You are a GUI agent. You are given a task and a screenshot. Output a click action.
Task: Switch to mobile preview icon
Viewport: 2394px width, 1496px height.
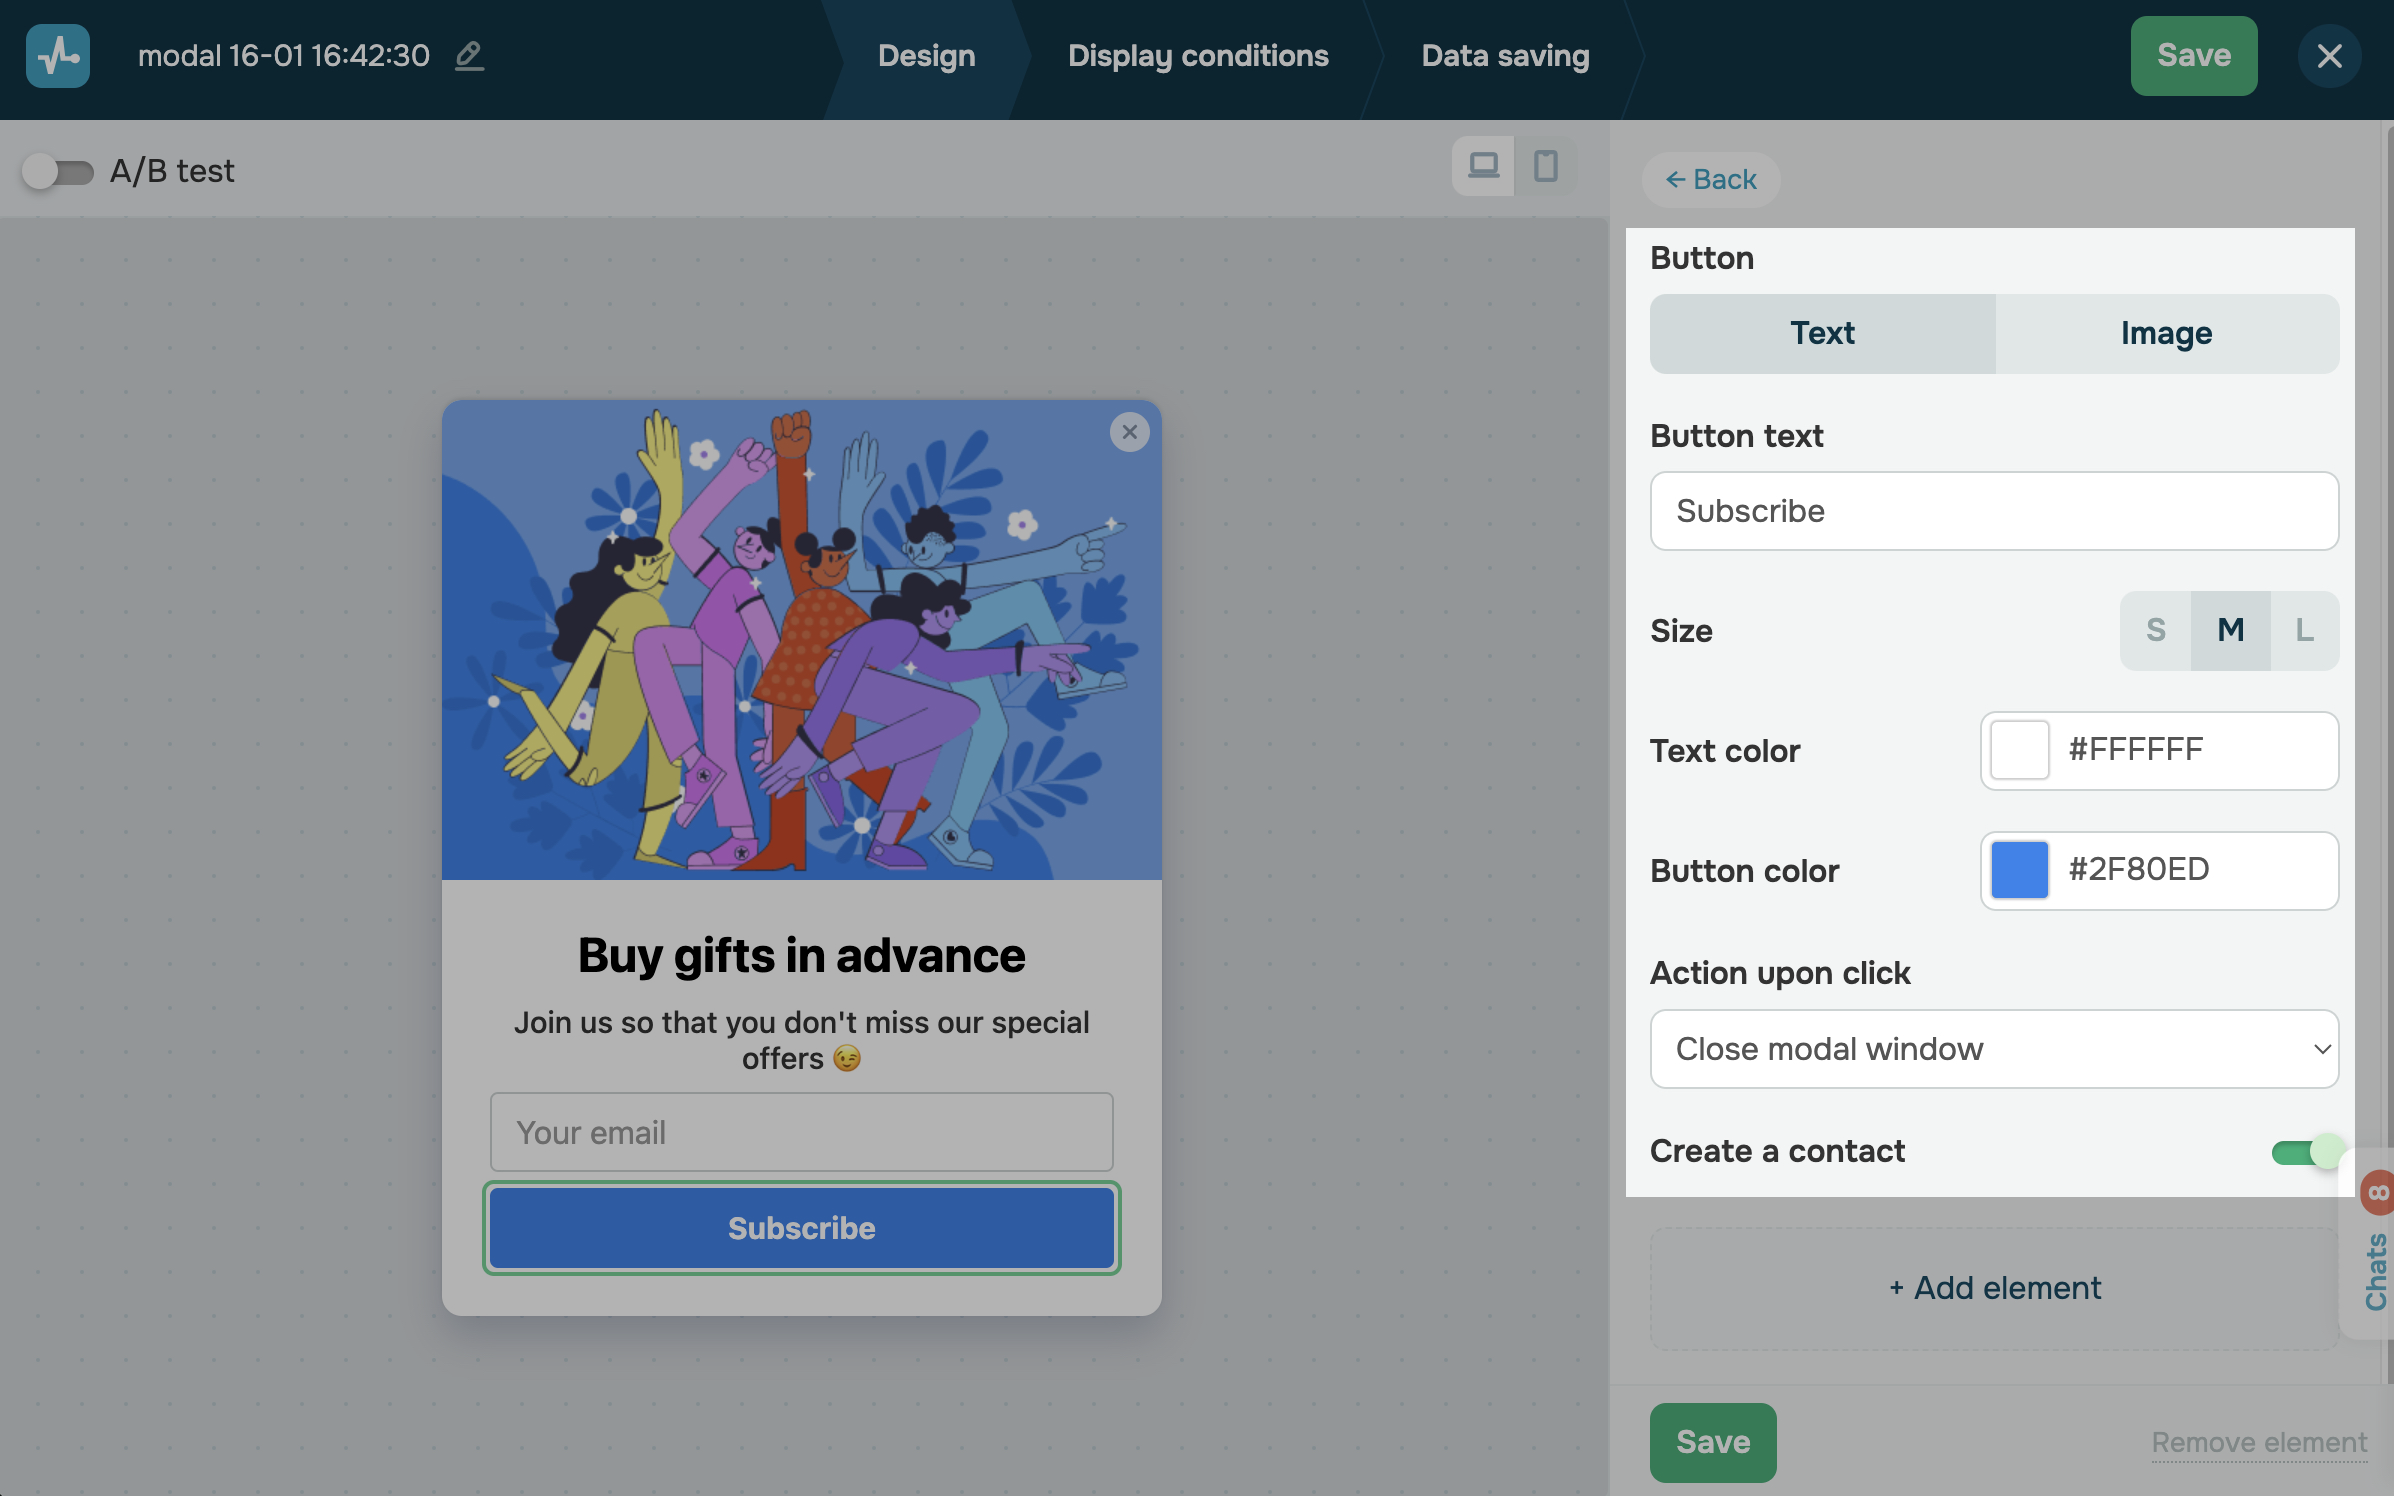1545,166
